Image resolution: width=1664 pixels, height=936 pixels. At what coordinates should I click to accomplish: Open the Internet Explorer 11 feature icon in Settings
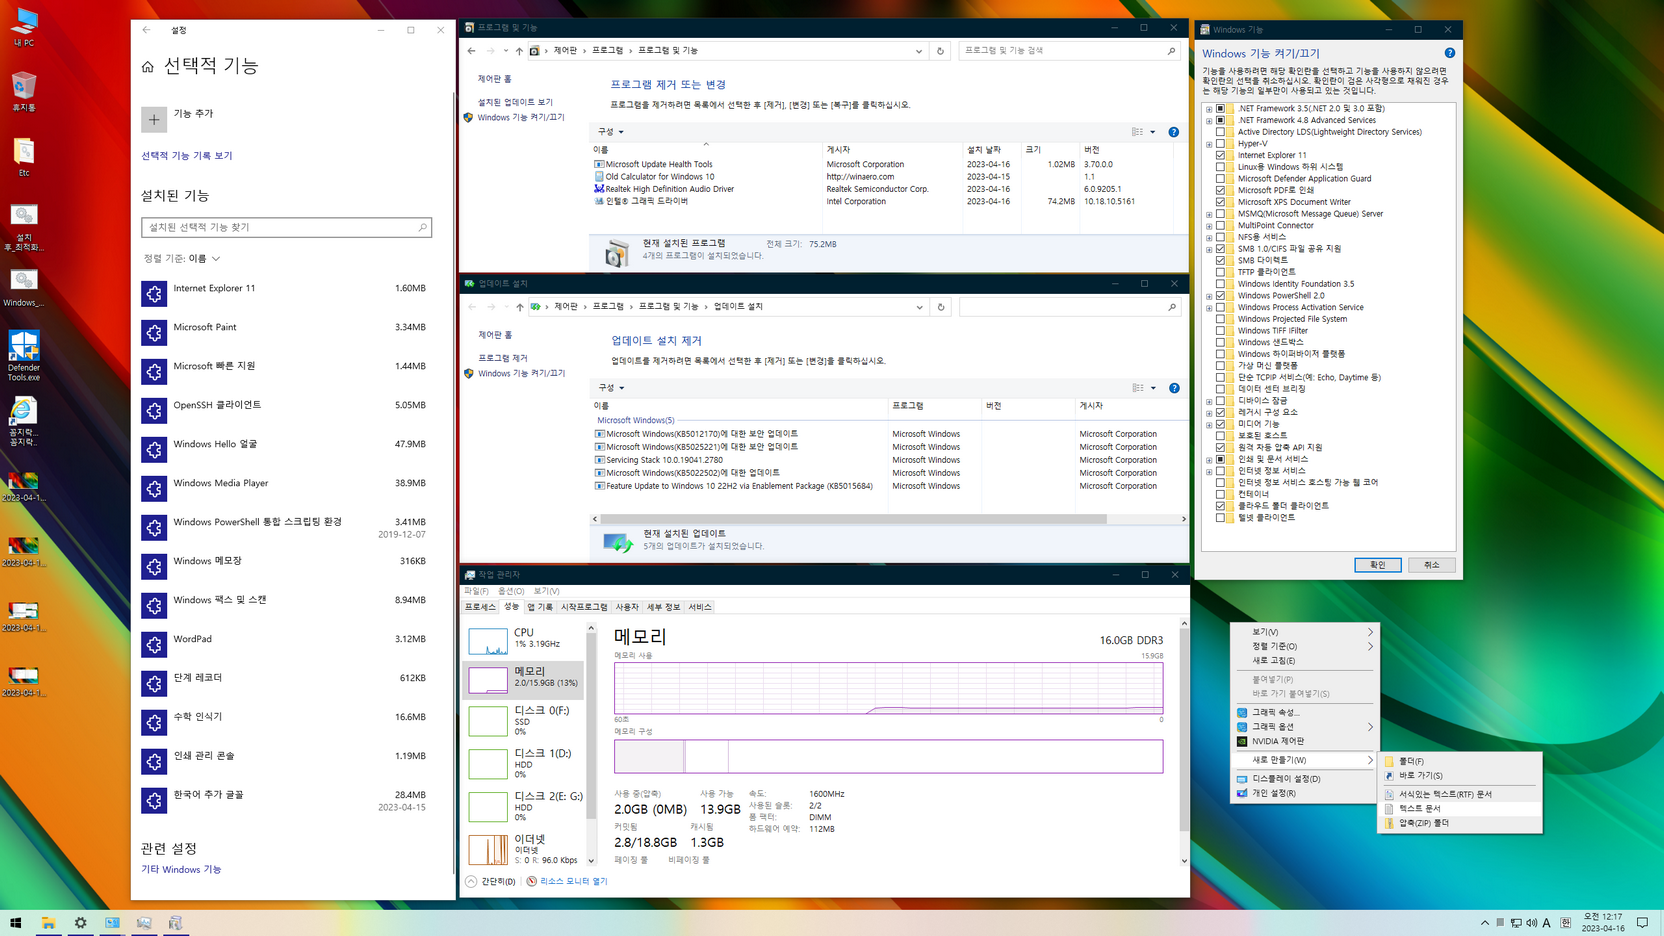tap(154, 293)
